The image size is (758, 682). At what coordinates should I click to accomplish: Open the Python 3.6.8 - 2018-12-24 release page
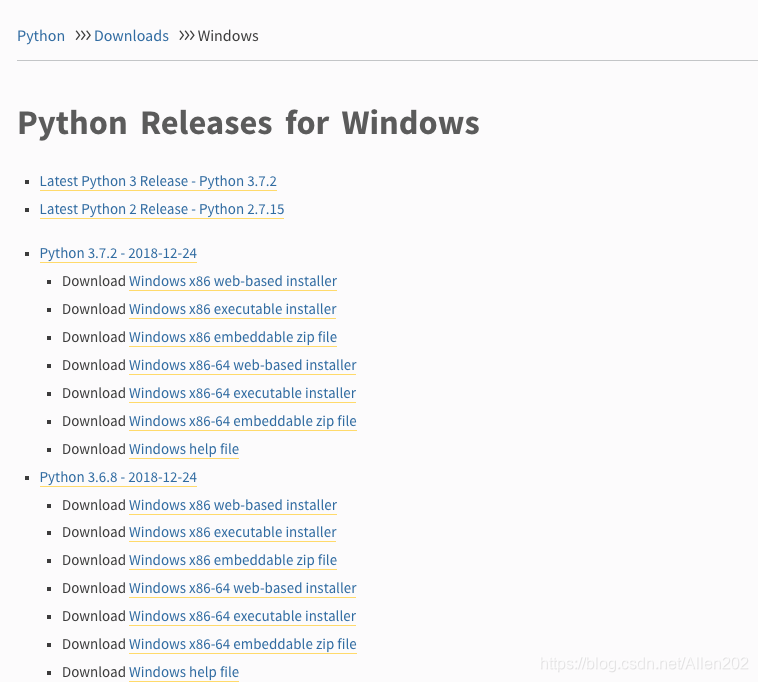coord(118,478)
